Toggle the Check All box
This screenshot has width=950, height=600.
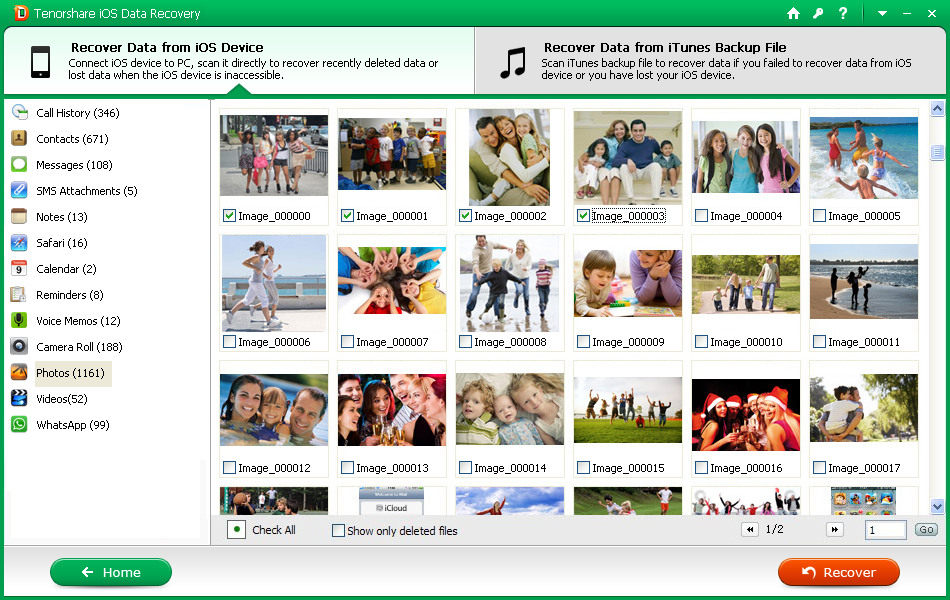point(236,530)
